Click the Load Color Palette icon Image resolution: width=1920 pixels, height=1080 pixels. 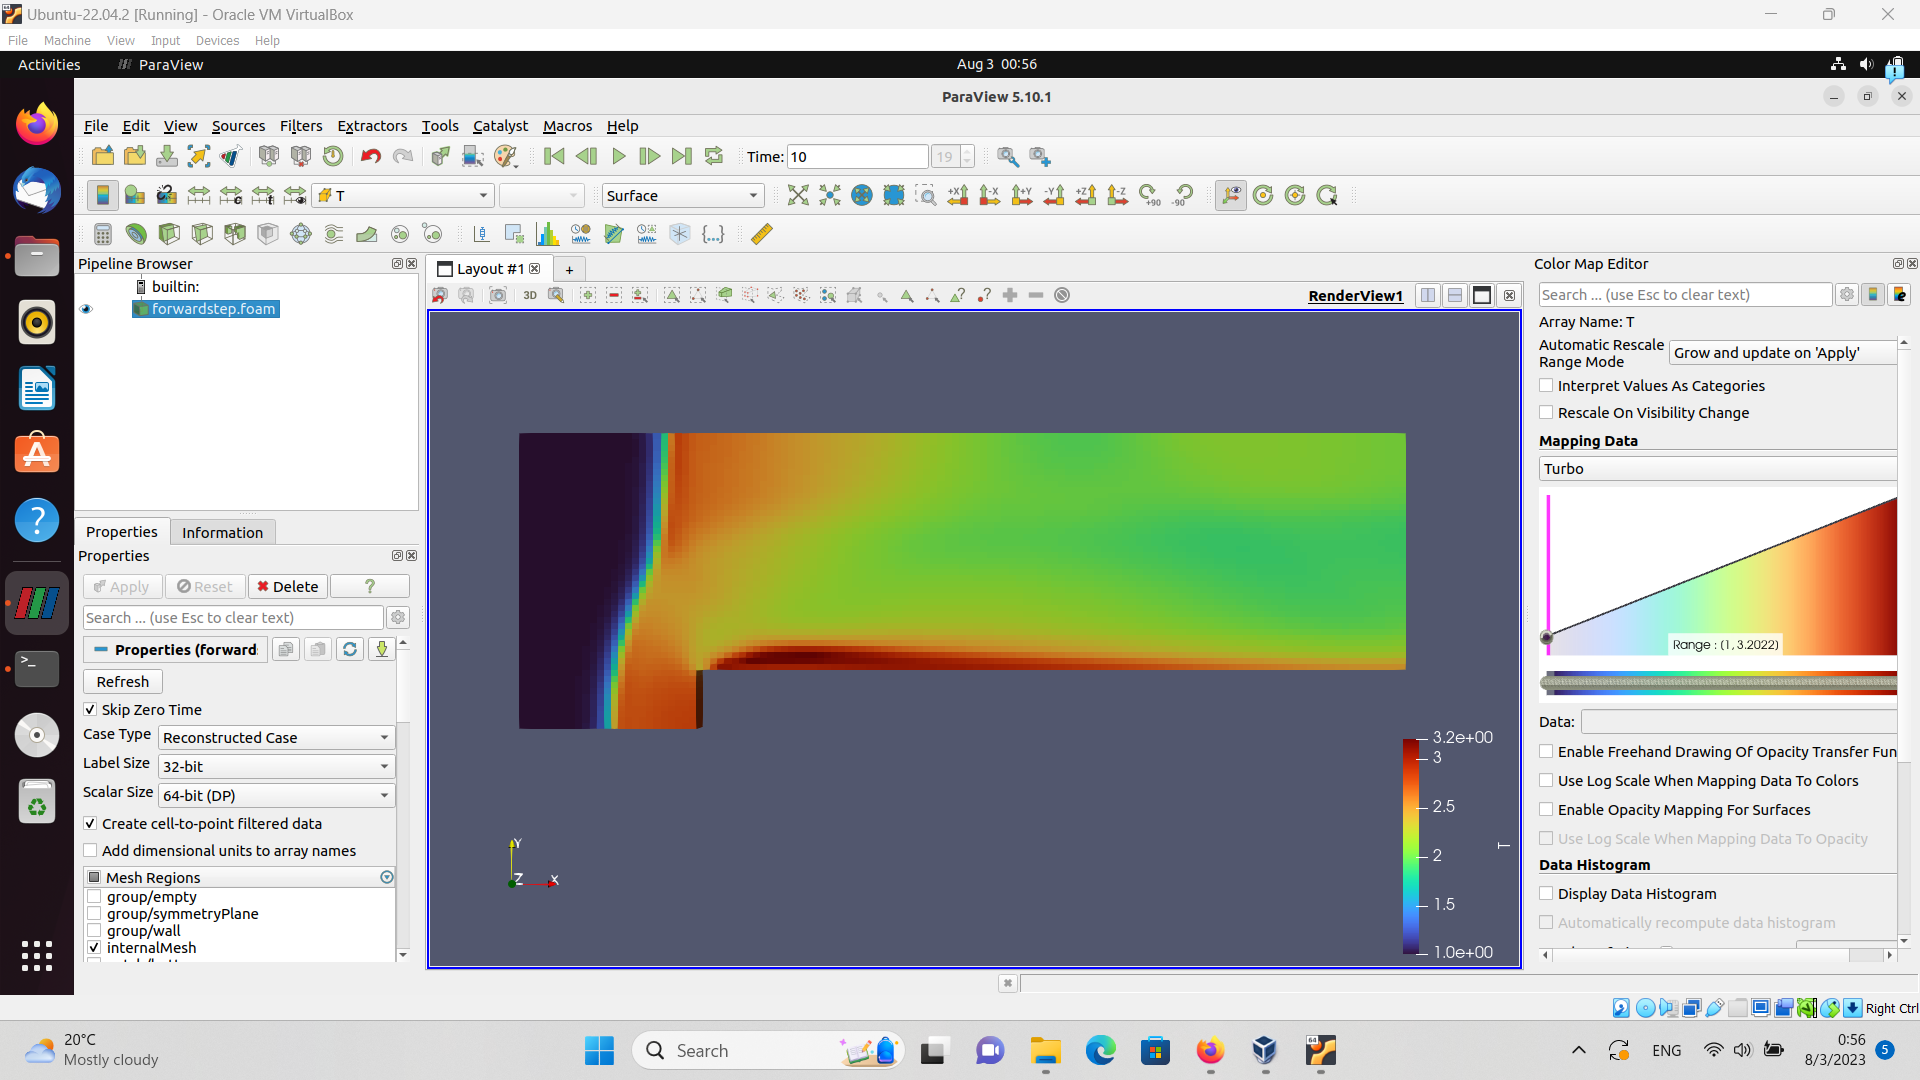coord(506,157)
